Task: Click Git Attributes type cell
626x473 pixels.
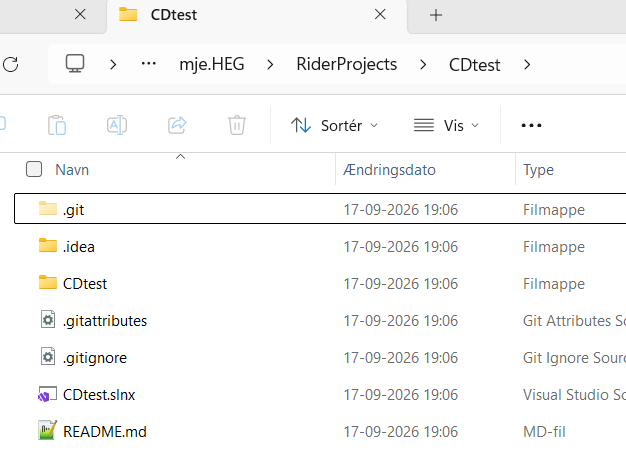Action: pyautogui.click(x=574, y=321)
